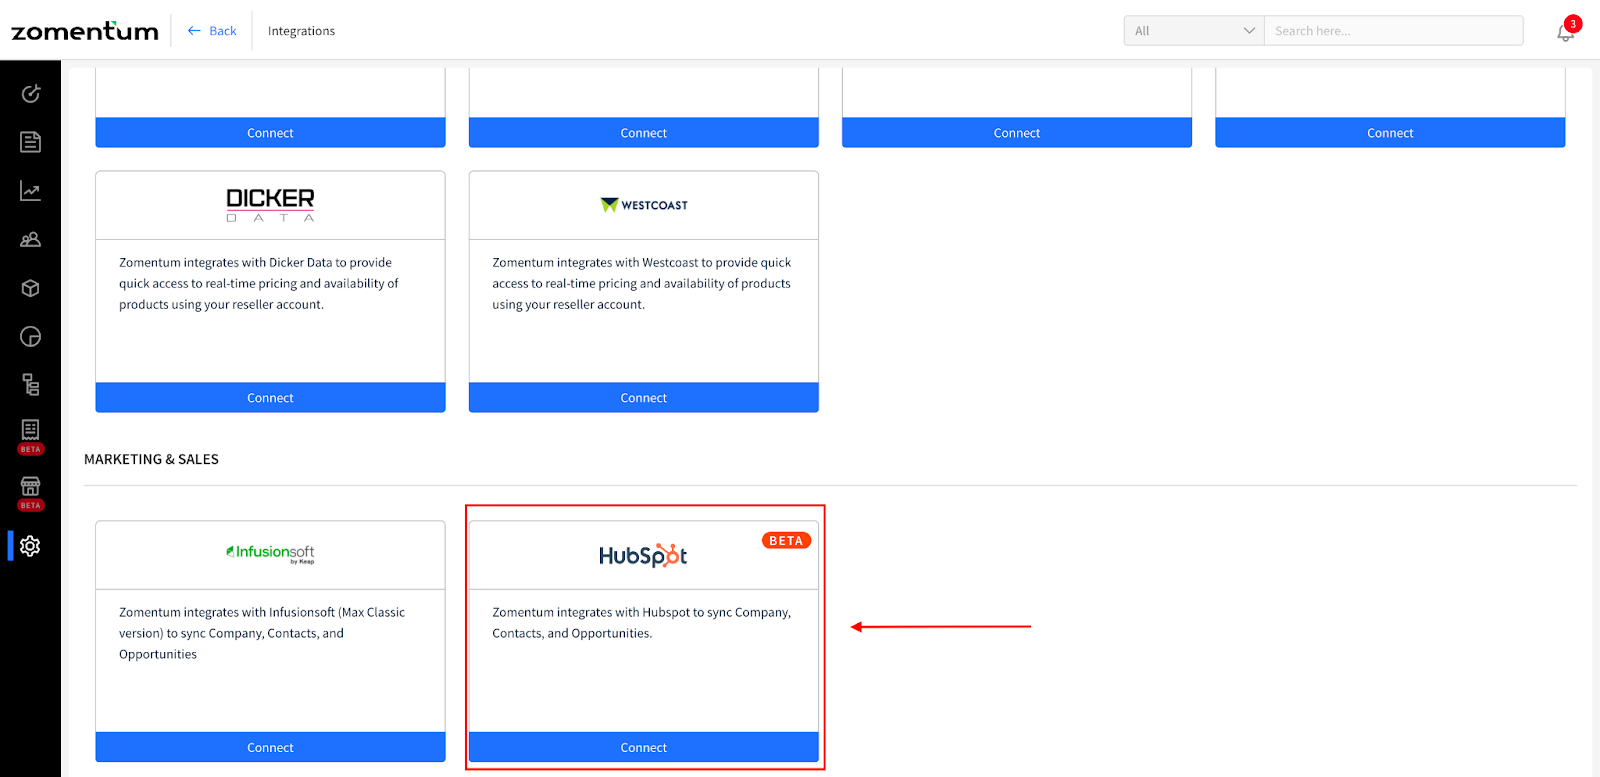View notifications via the bell icon
Screen dimensions: 1600x777
[x=1566, y=32]
